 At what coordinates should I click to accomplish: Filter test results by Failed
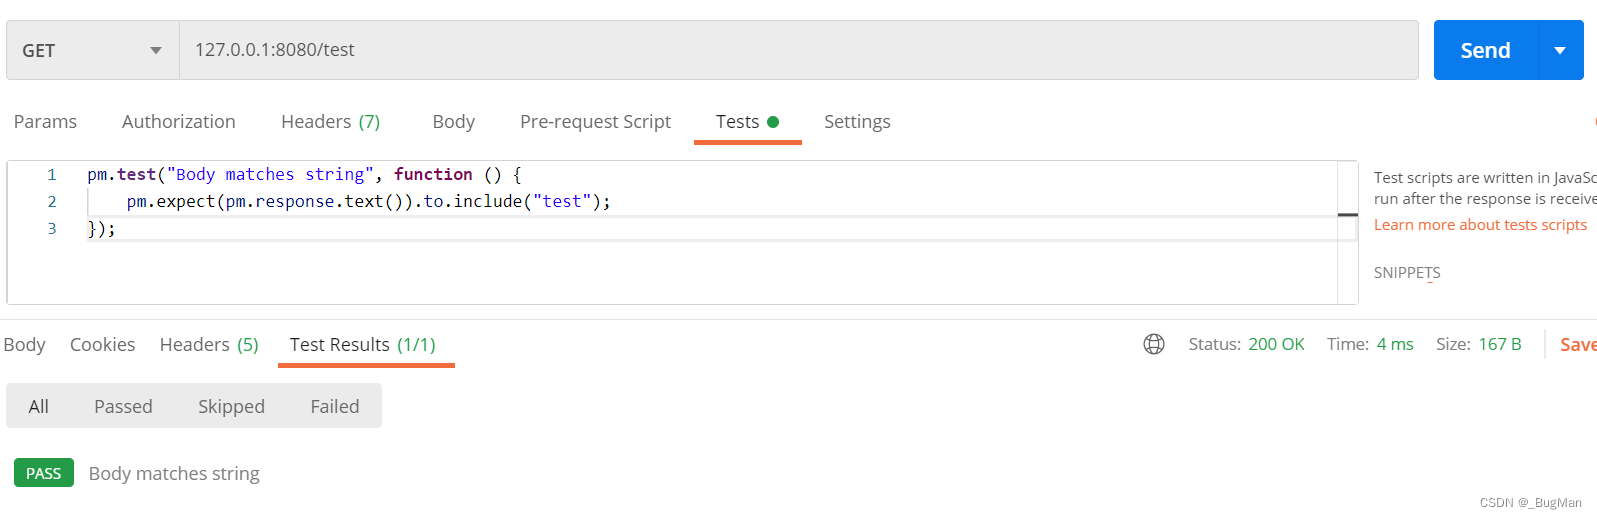(x=334, y=407)
